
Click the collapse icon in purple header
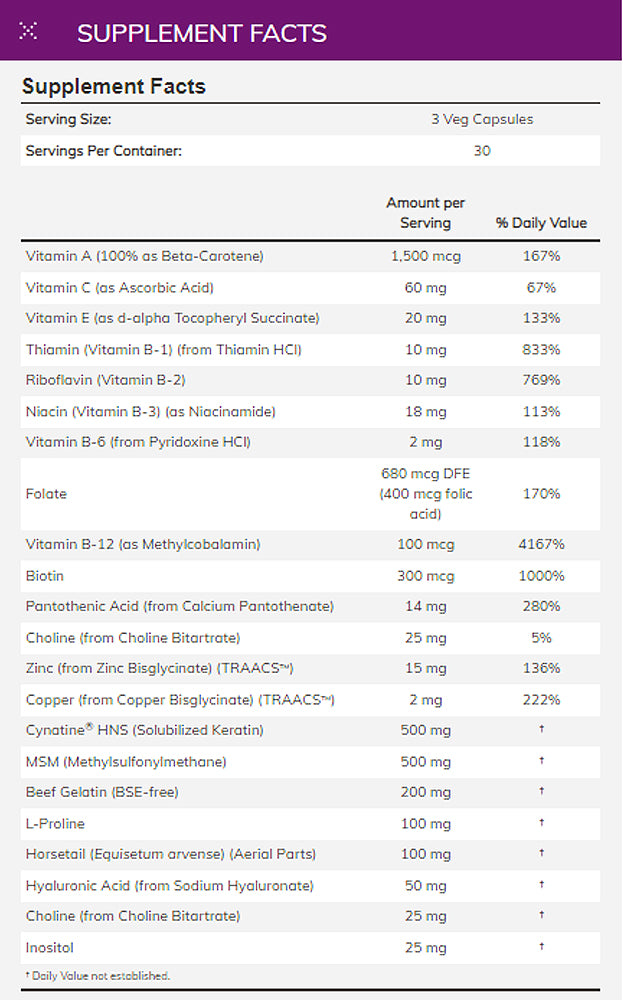29,31
